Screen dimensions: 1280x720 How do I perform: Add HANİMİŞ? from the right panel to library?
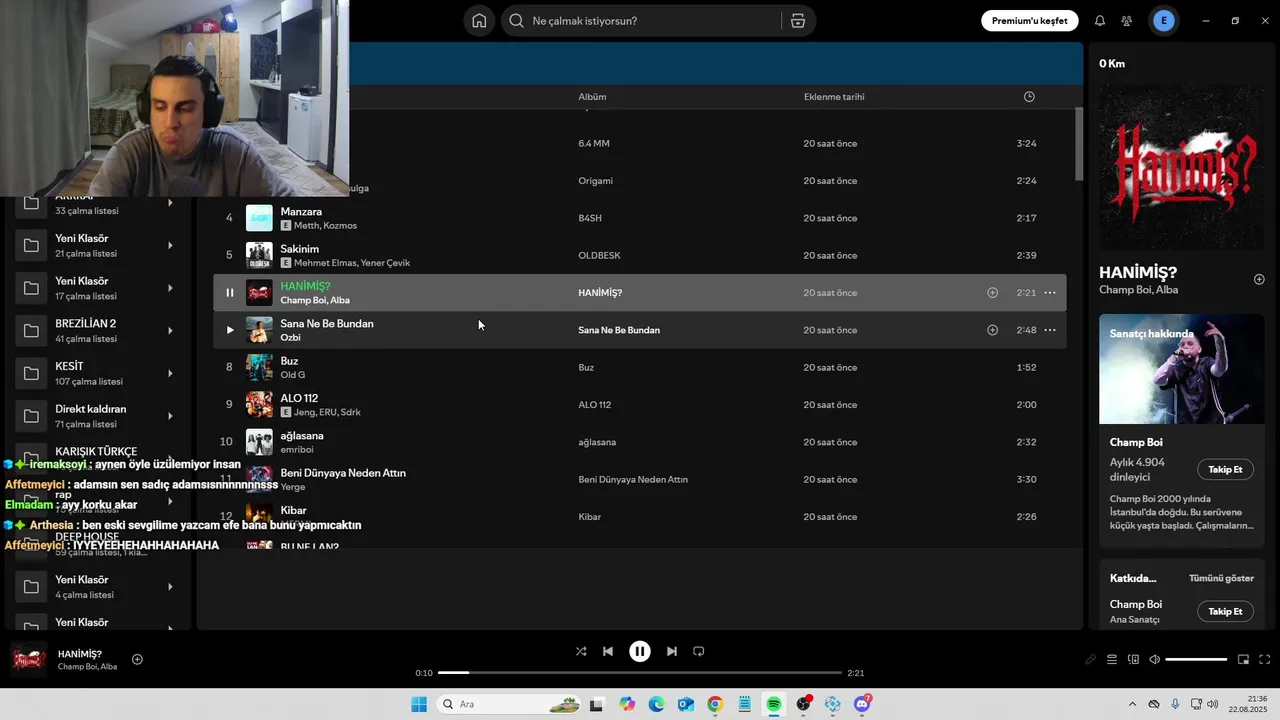point(1259,279)
